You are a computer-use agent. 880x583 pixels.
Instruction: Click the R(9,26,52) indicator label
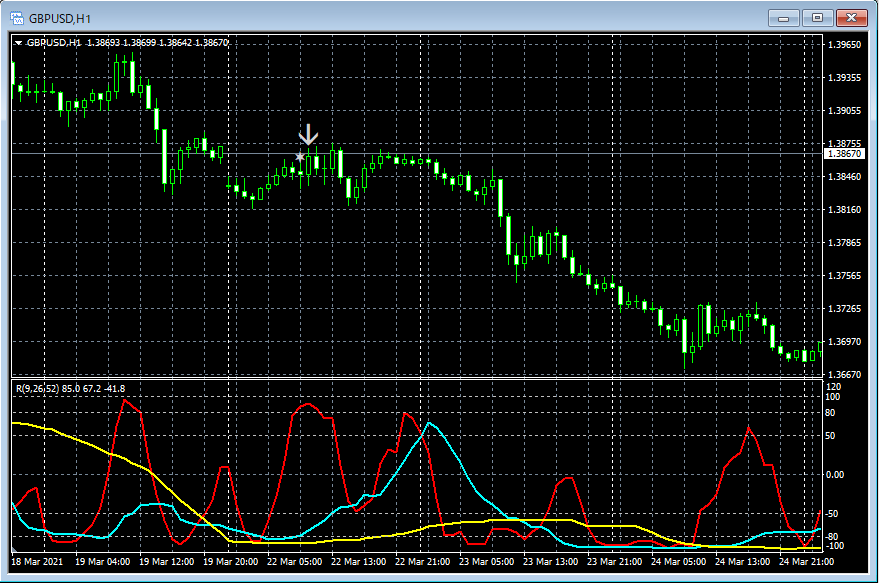point(37,388)
